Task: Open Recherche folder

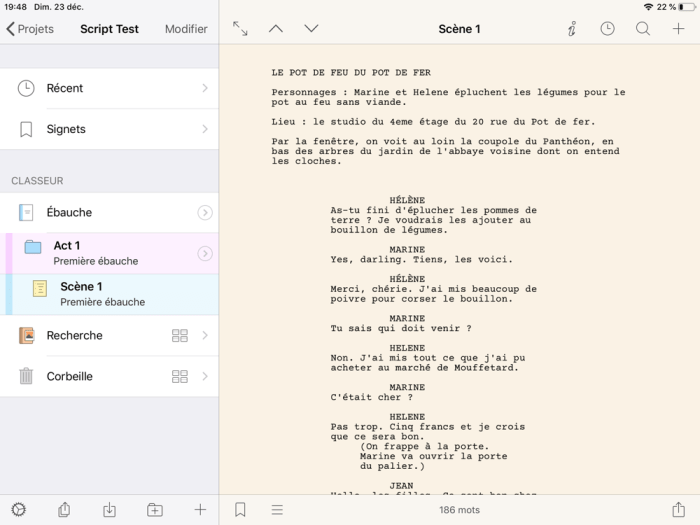Action: point(109,335)
